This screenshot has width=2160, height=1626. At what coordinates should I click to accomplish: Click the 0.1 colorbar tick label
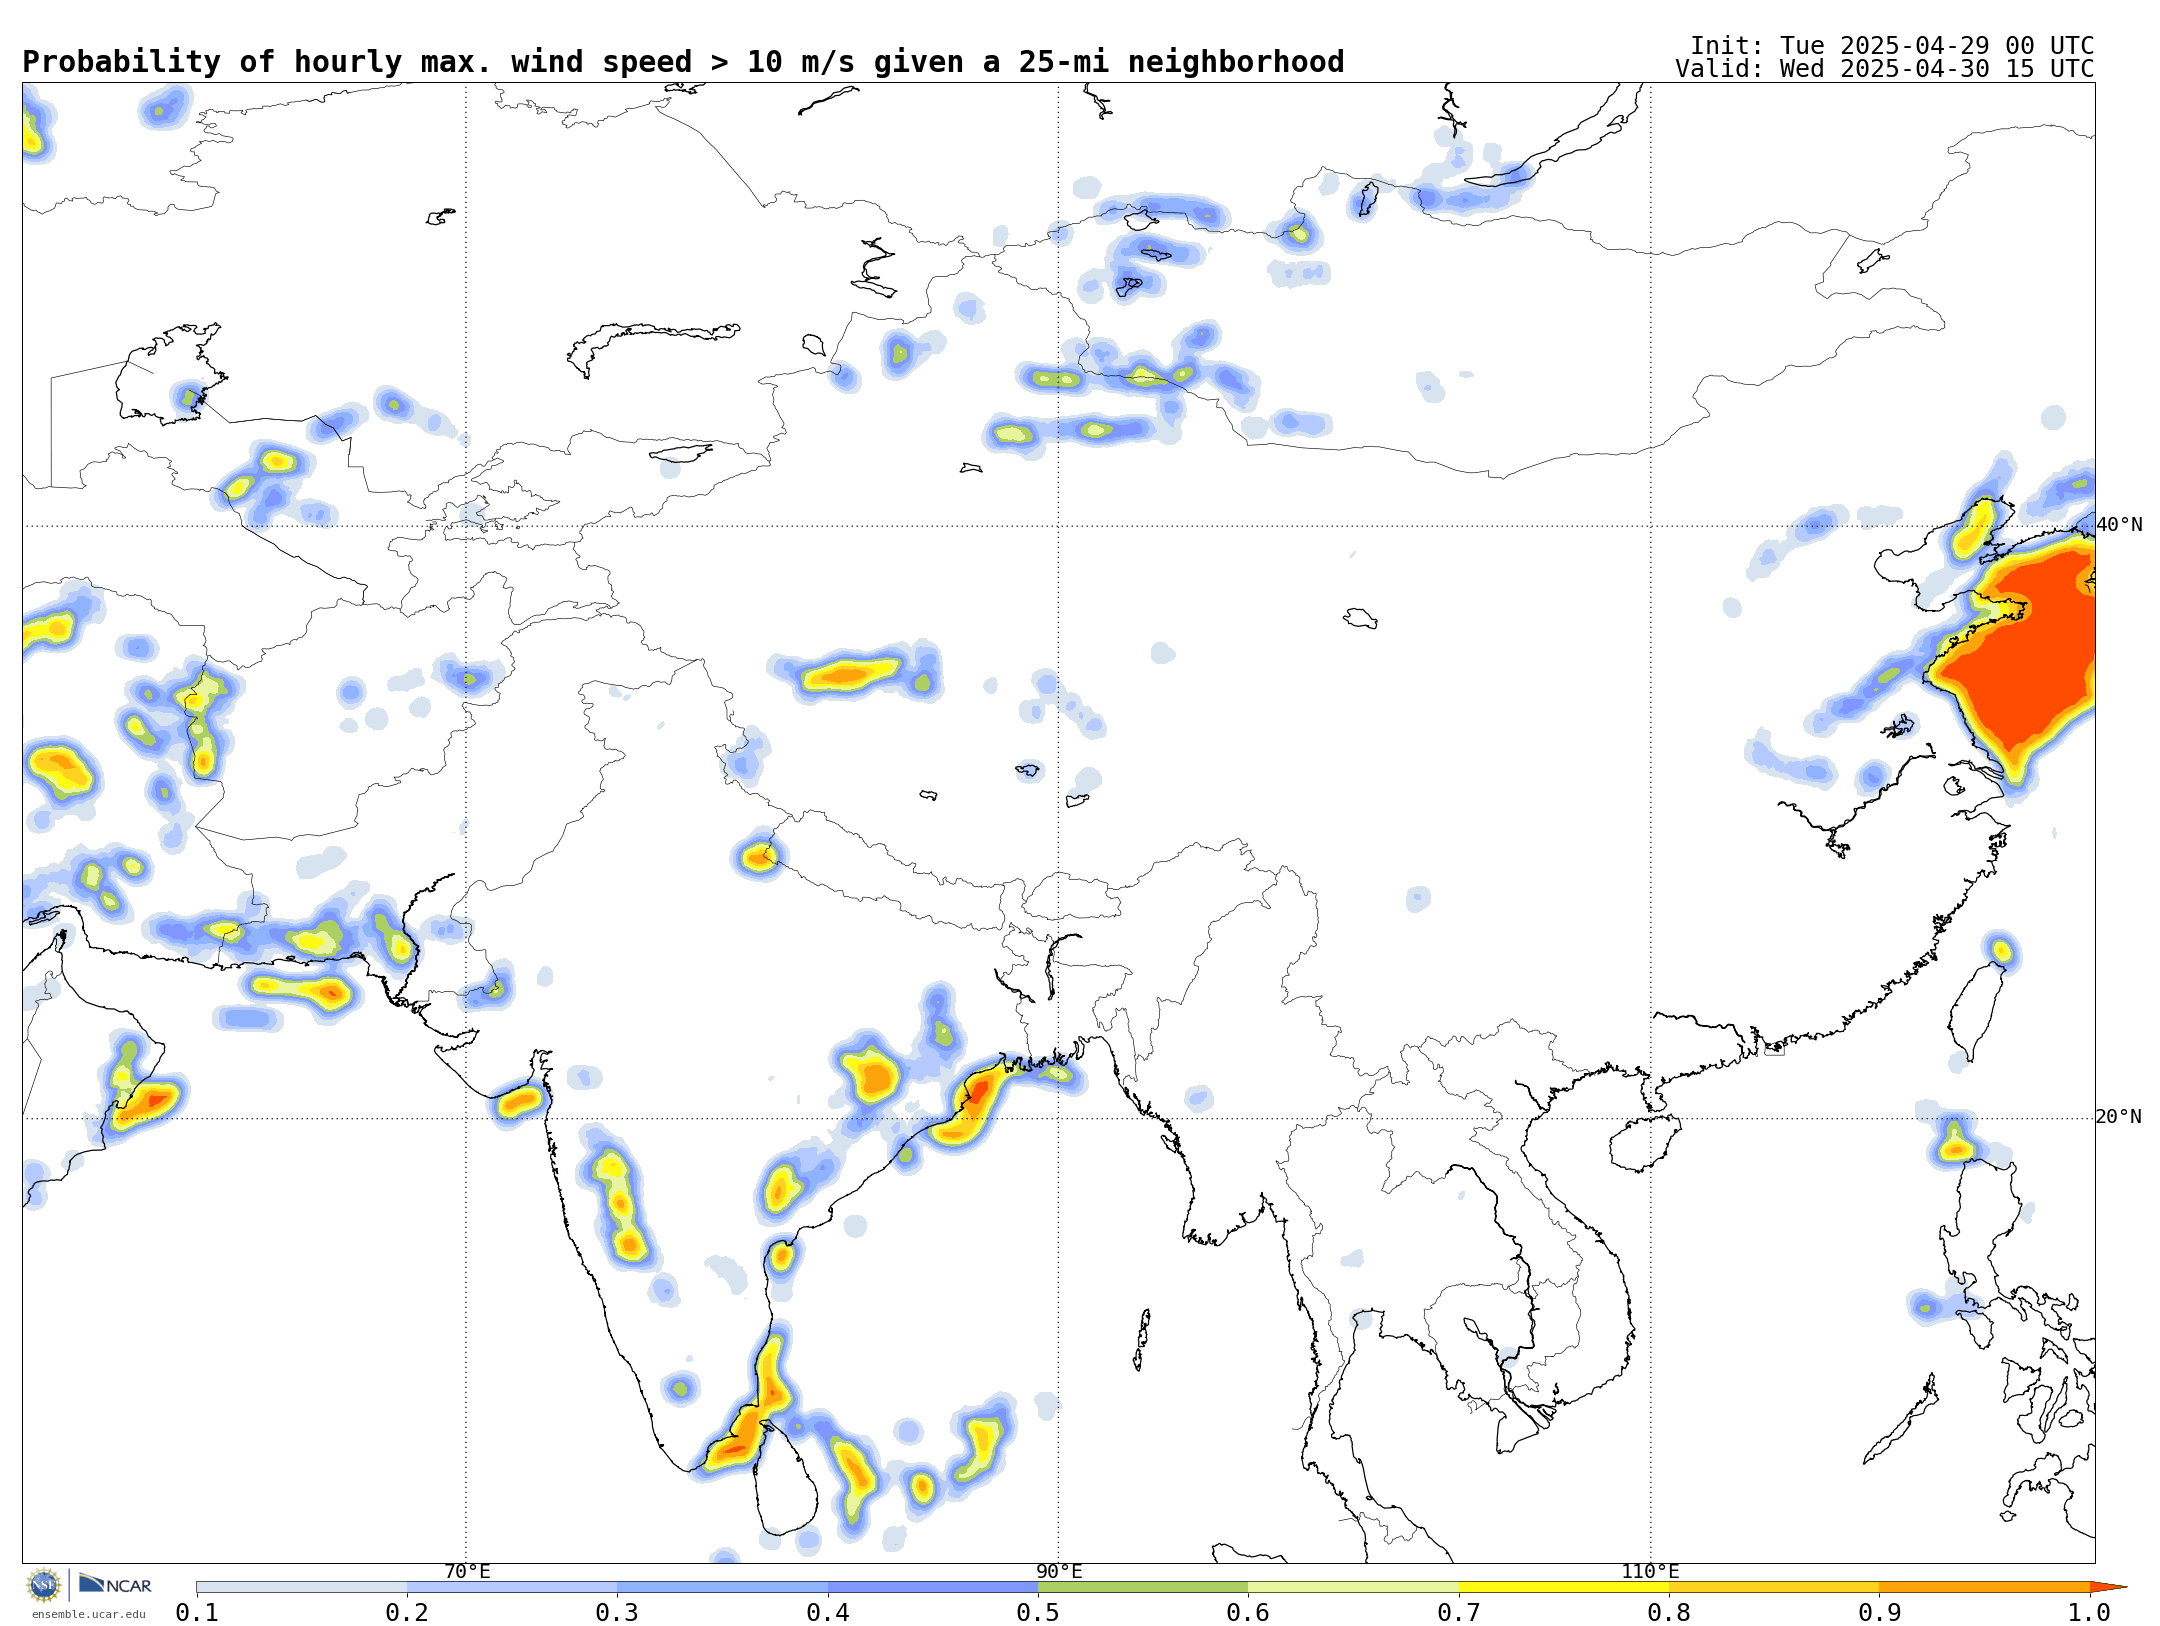197,1612
